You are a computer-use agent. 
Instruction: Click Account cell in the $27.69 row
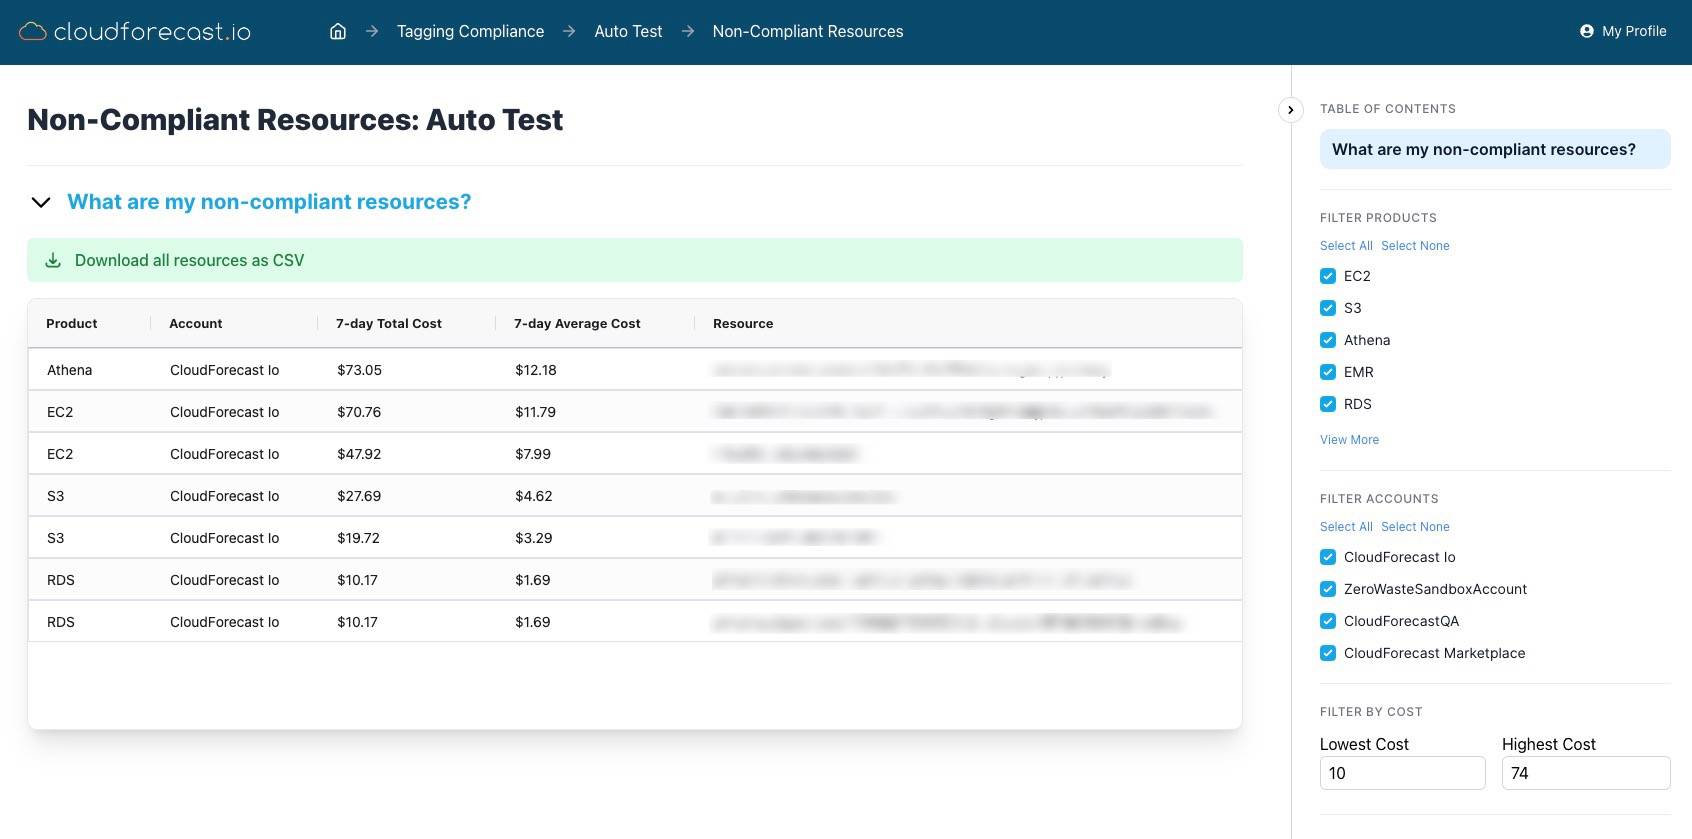click(225, 496)
